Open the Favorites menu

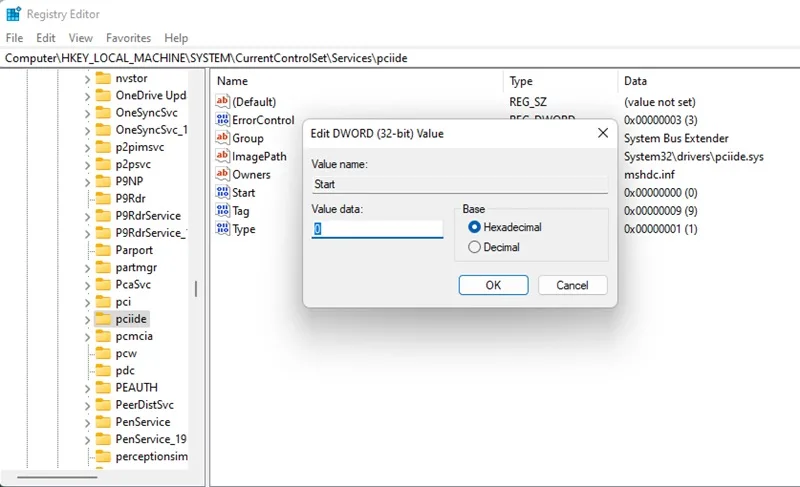[x=129, y=38]
